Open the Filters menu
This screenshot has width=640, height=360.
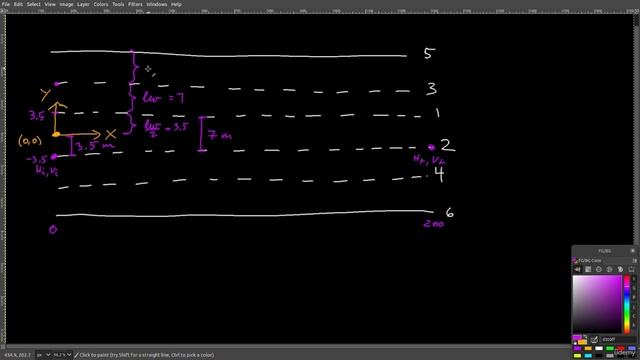point(135,4)
